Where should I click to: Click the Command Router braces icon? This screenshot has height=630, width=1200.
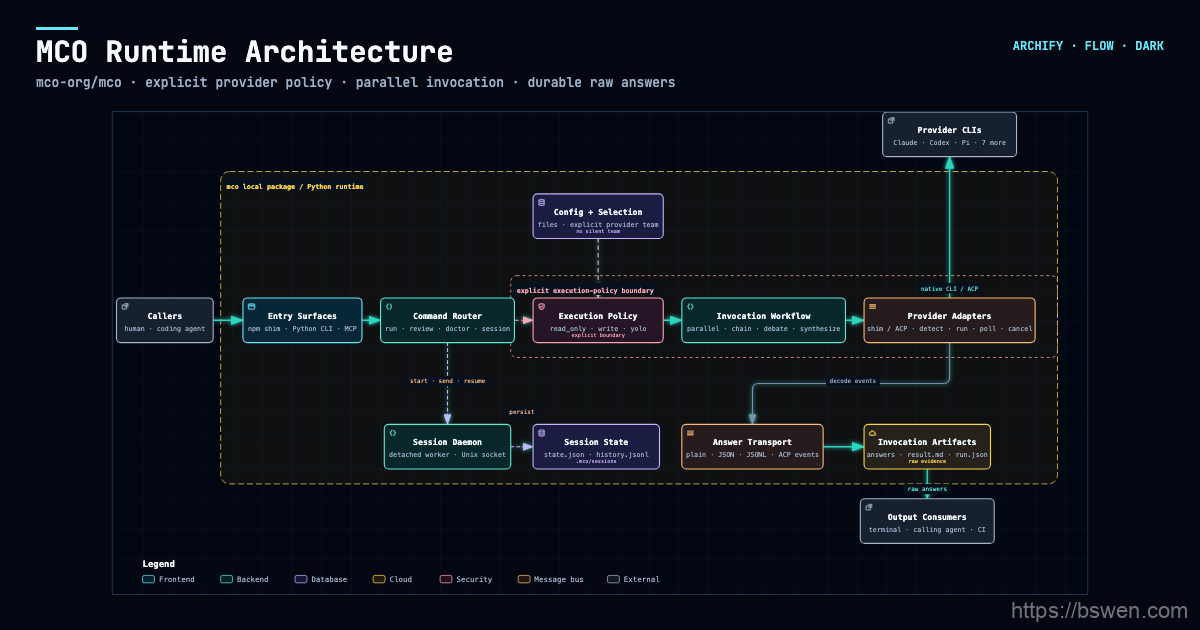389,306
